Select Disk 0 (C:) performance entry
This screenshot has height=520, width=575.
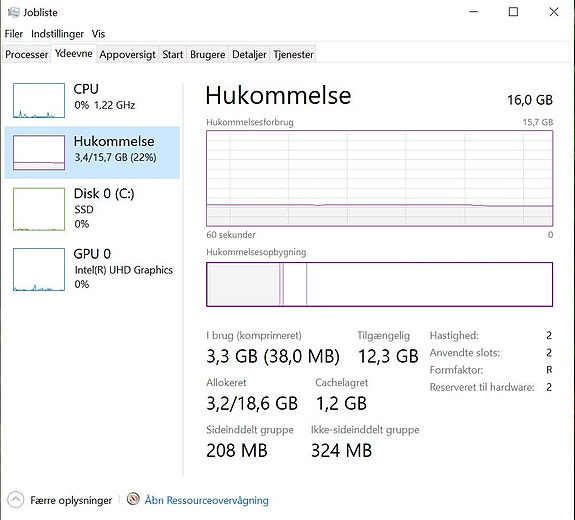point(92,209)
